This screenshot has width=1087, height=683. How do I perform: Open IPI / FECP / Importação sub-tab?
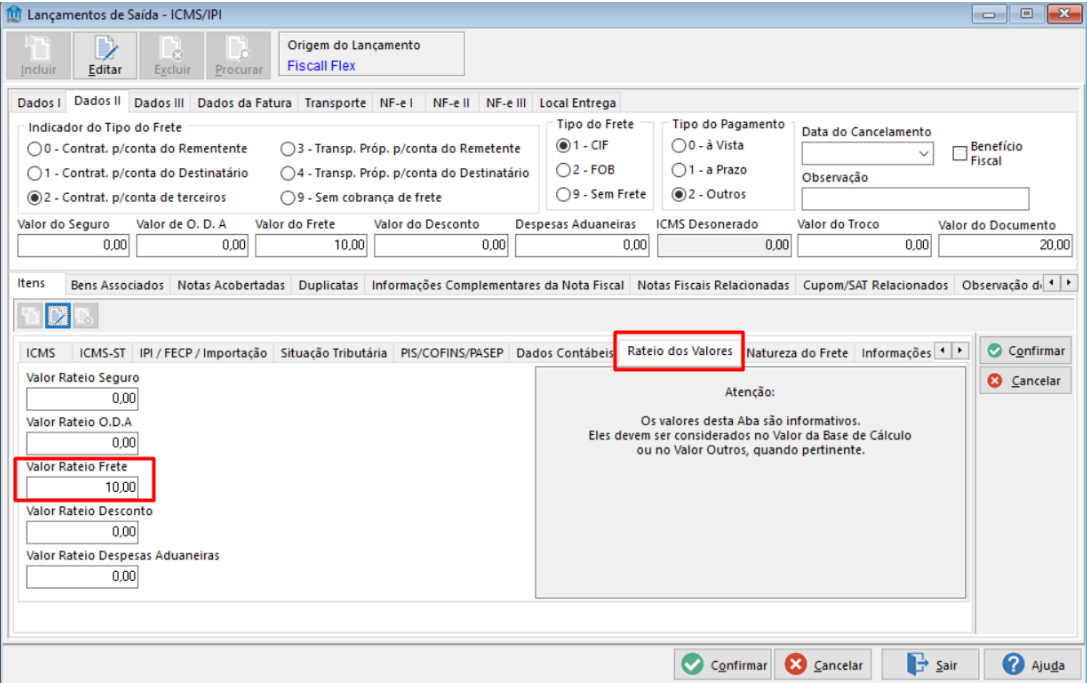[x=203, y=353]
